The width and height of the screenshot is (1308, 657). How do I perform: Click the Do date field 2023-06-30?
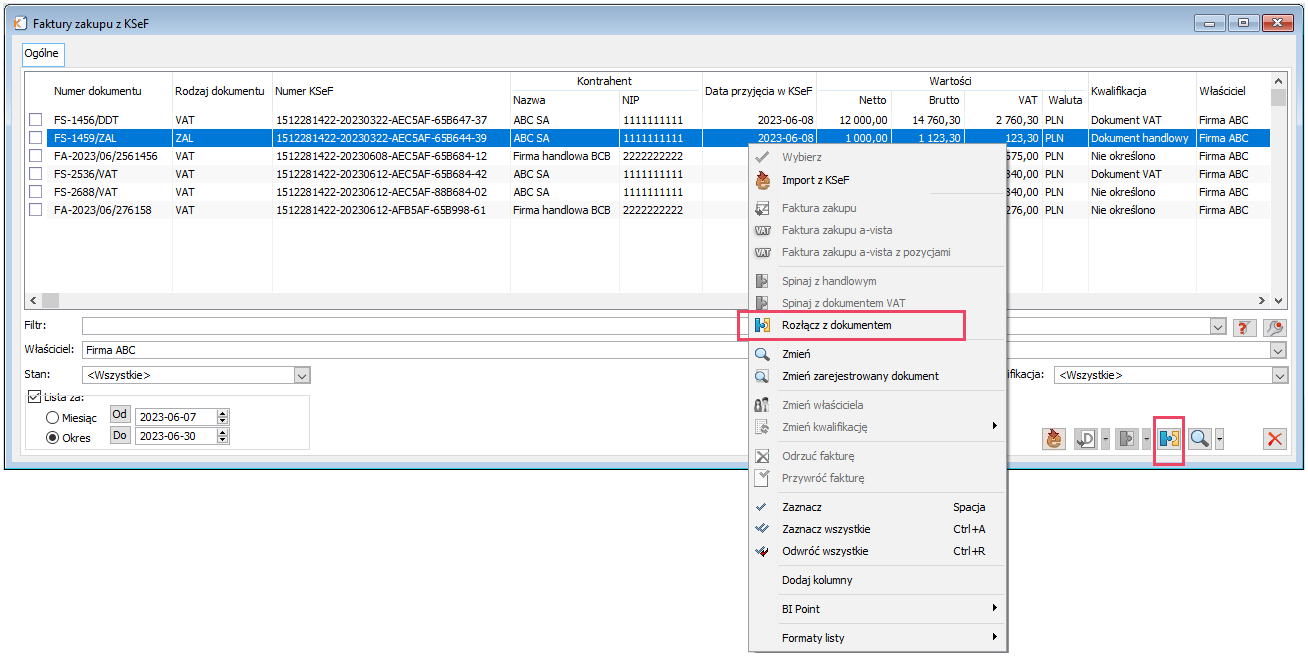175,437
